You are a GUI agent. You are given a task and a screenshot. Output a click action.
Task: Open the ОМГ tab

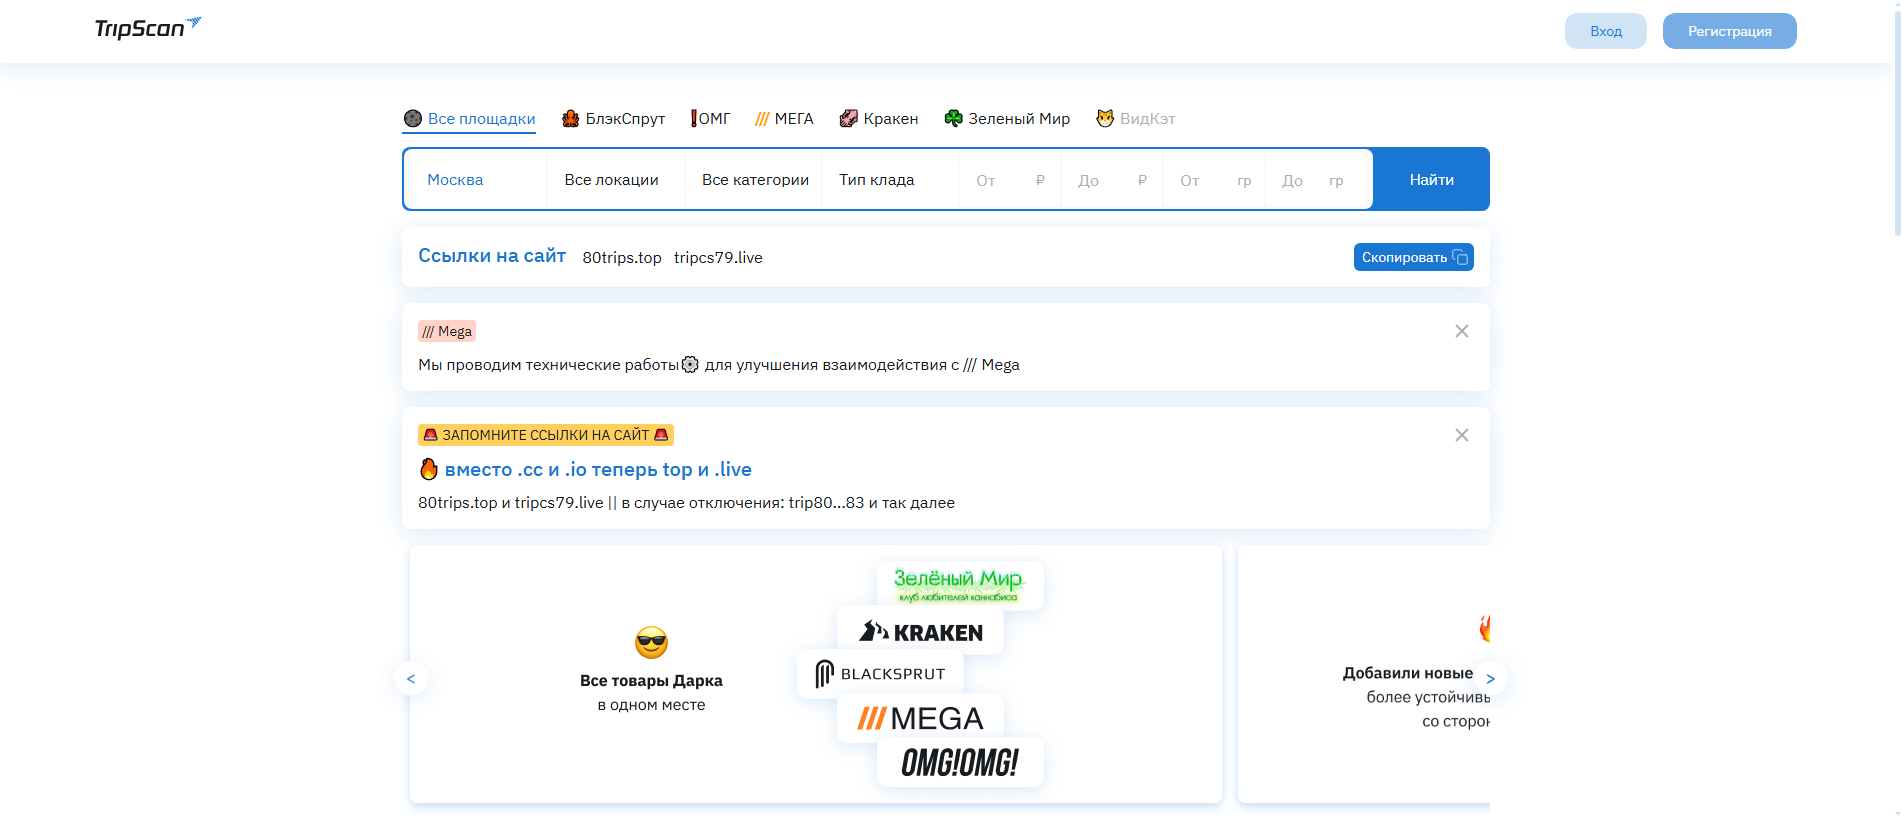click(710, 119)
